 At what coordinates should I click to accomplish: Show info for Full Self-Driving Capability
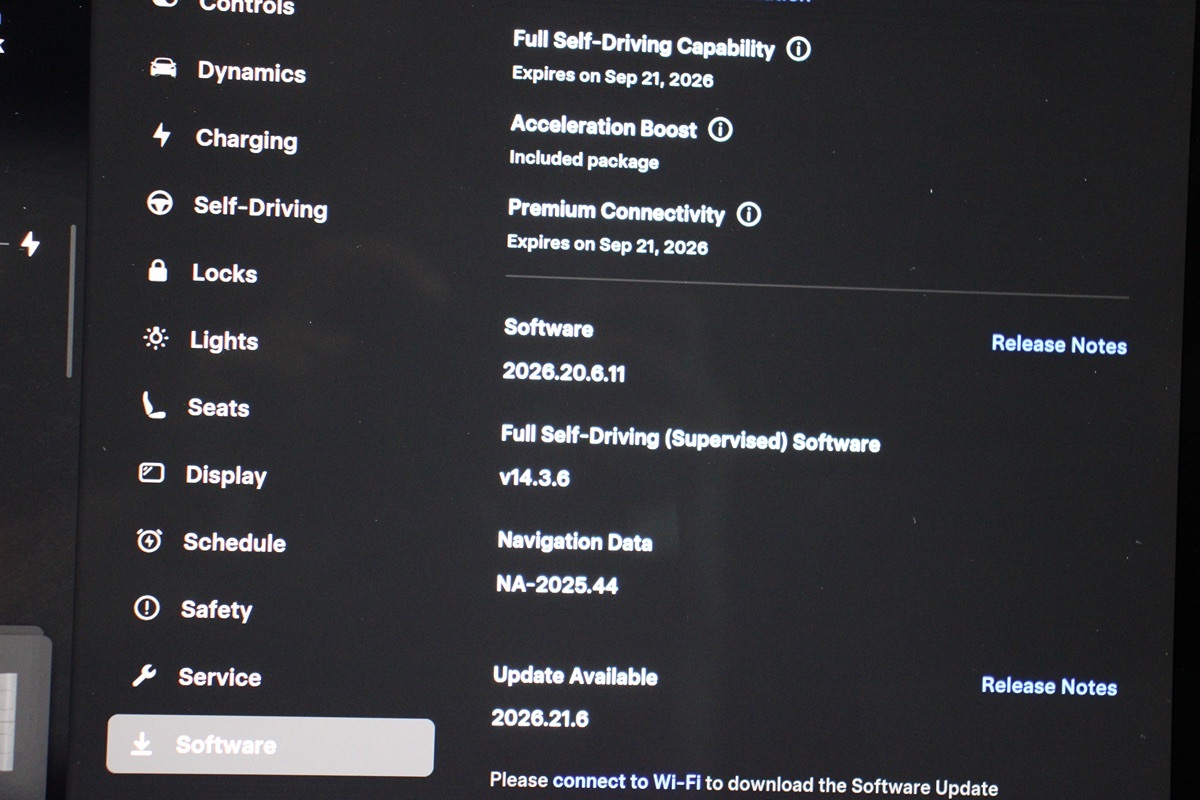[x=798, y=48]
